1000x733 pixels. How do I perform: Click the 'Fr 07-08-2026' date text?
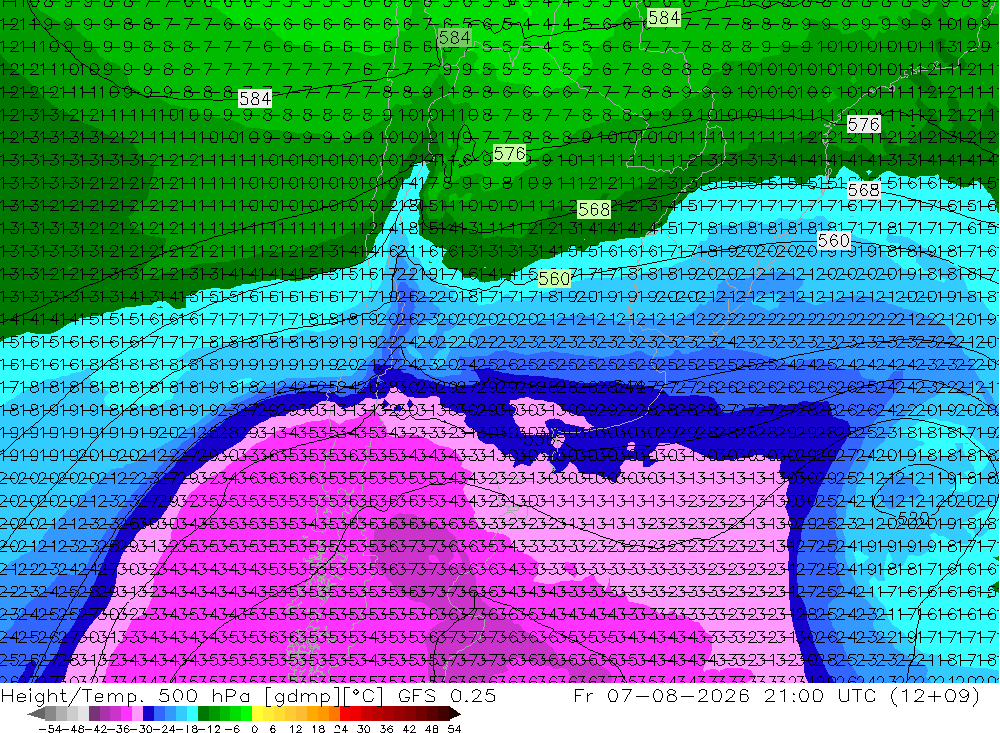[x=661, y=695]
